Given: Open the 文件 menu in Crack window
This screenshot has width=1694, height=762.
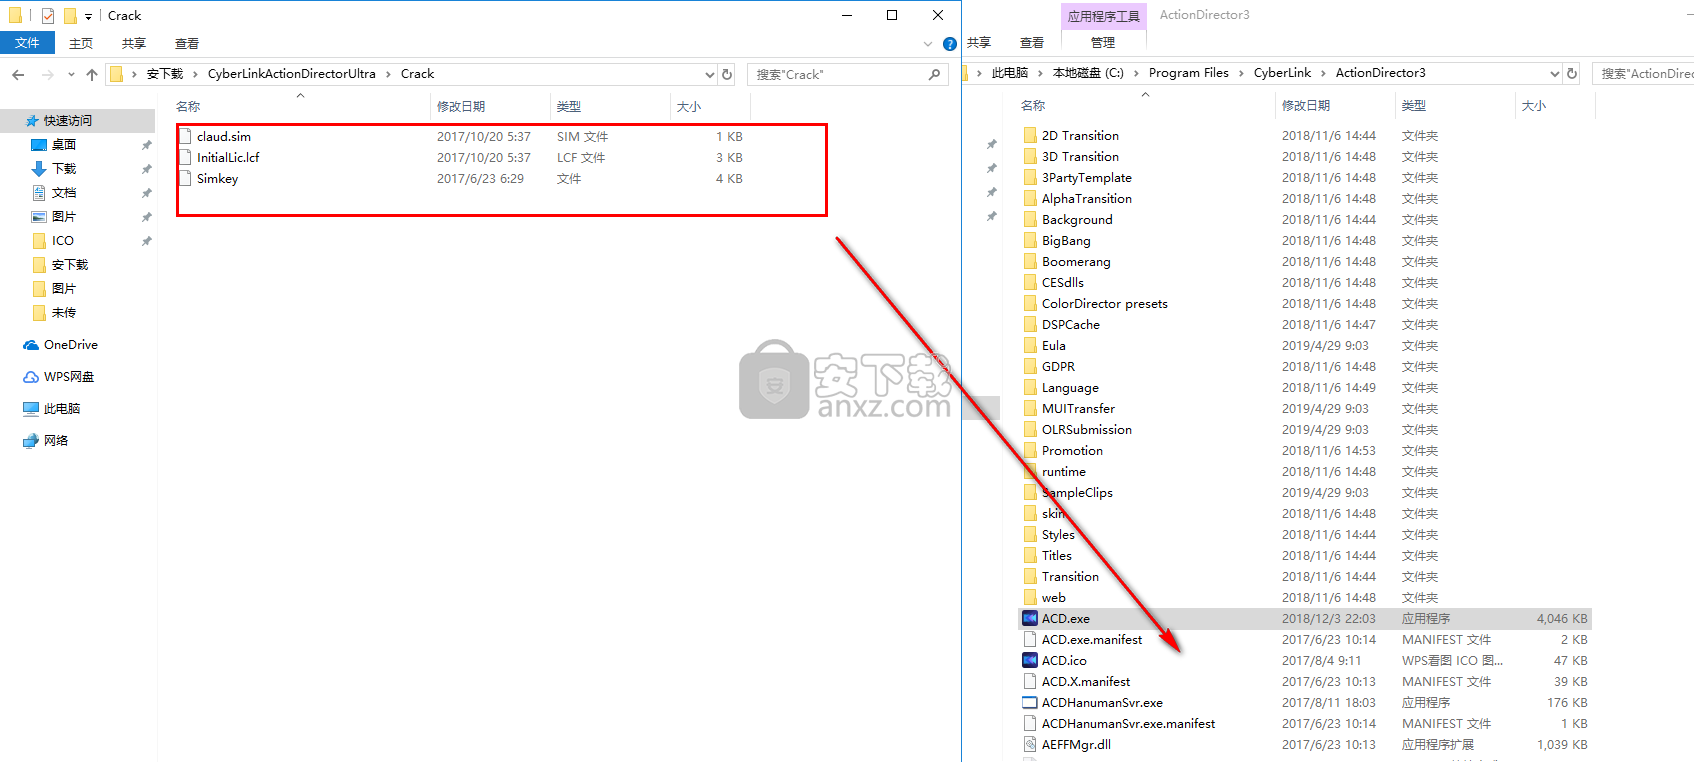Looking at the screenshot, I should [27, 43].
